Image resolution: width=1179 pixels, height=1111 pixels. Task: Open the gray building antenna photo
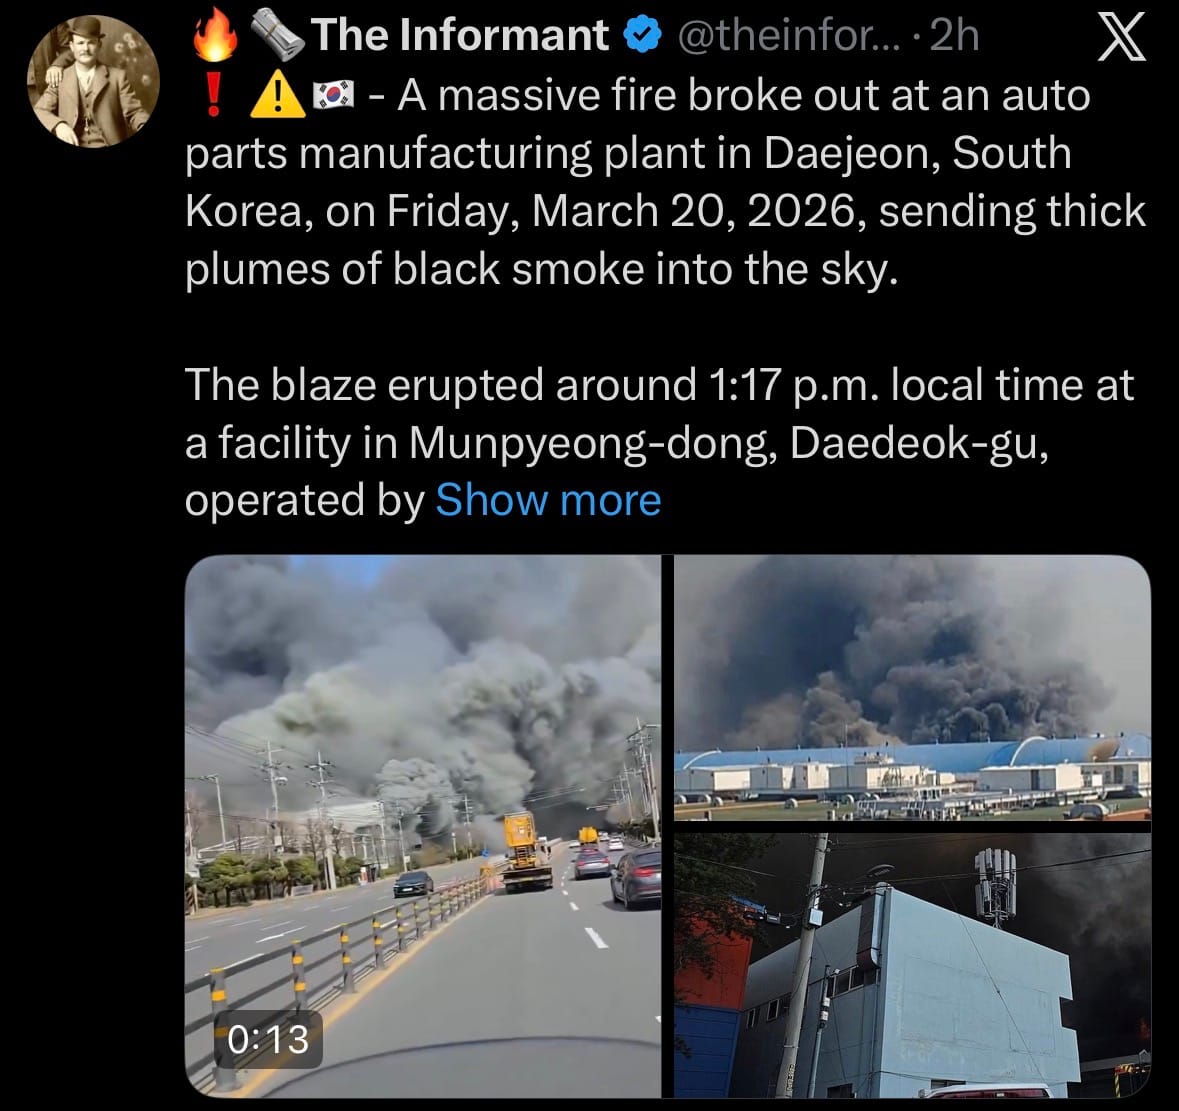point(912,965)
